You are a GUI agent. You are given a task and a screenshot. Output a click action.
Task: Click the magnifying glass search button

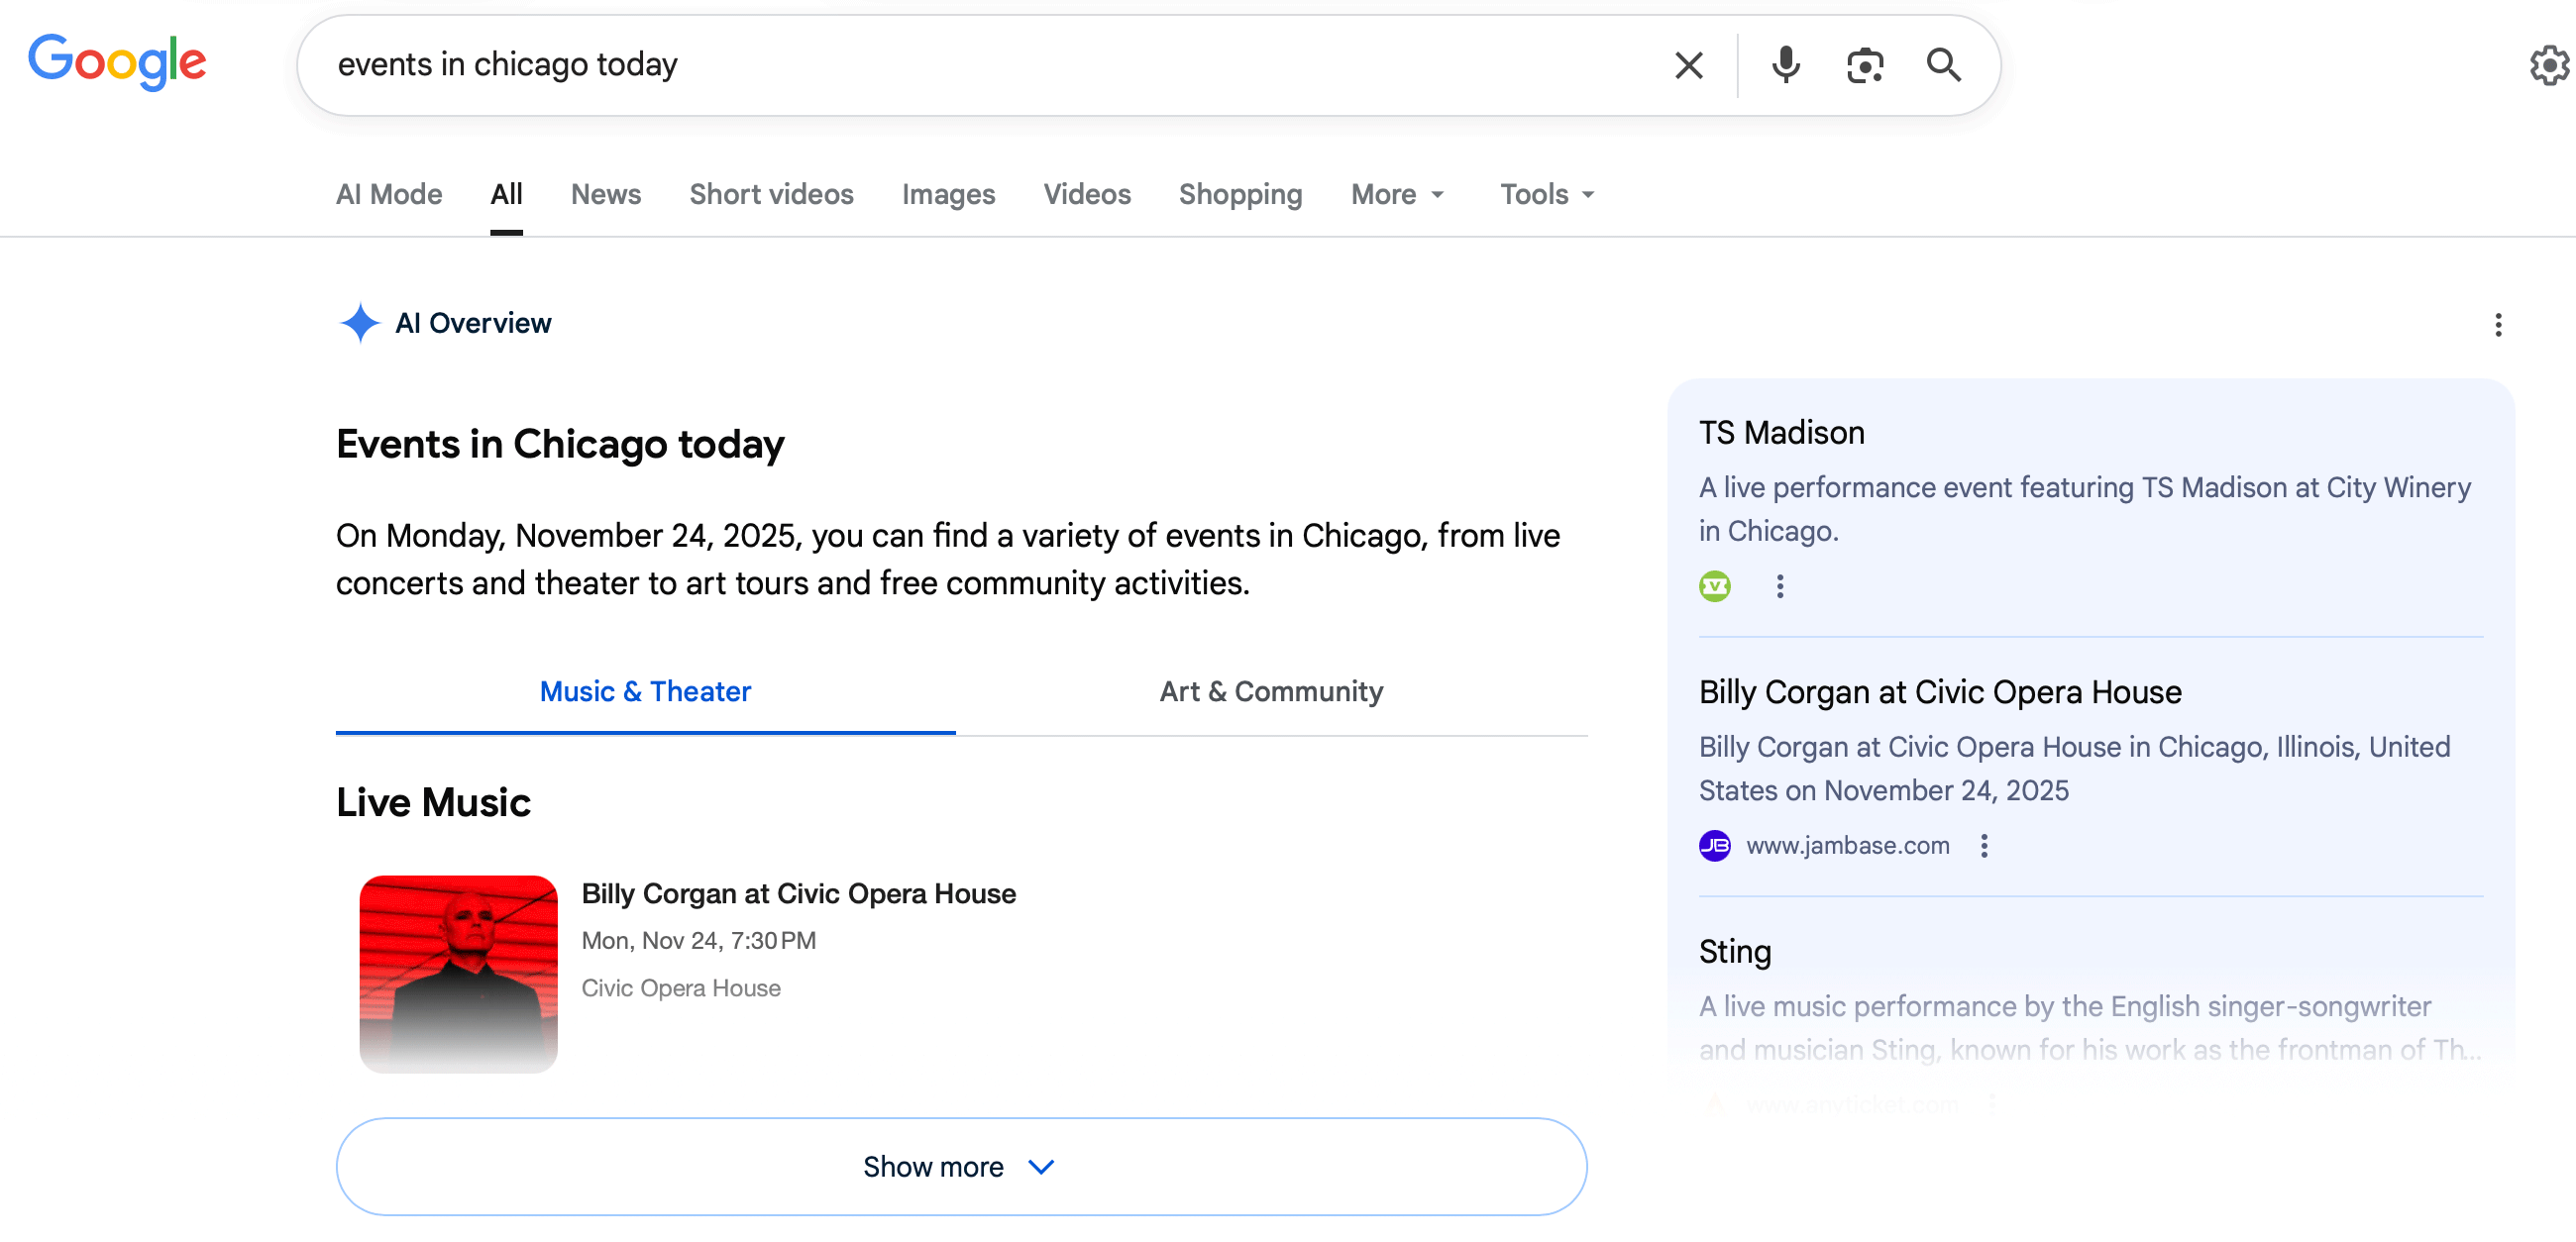pos(1943,66)
